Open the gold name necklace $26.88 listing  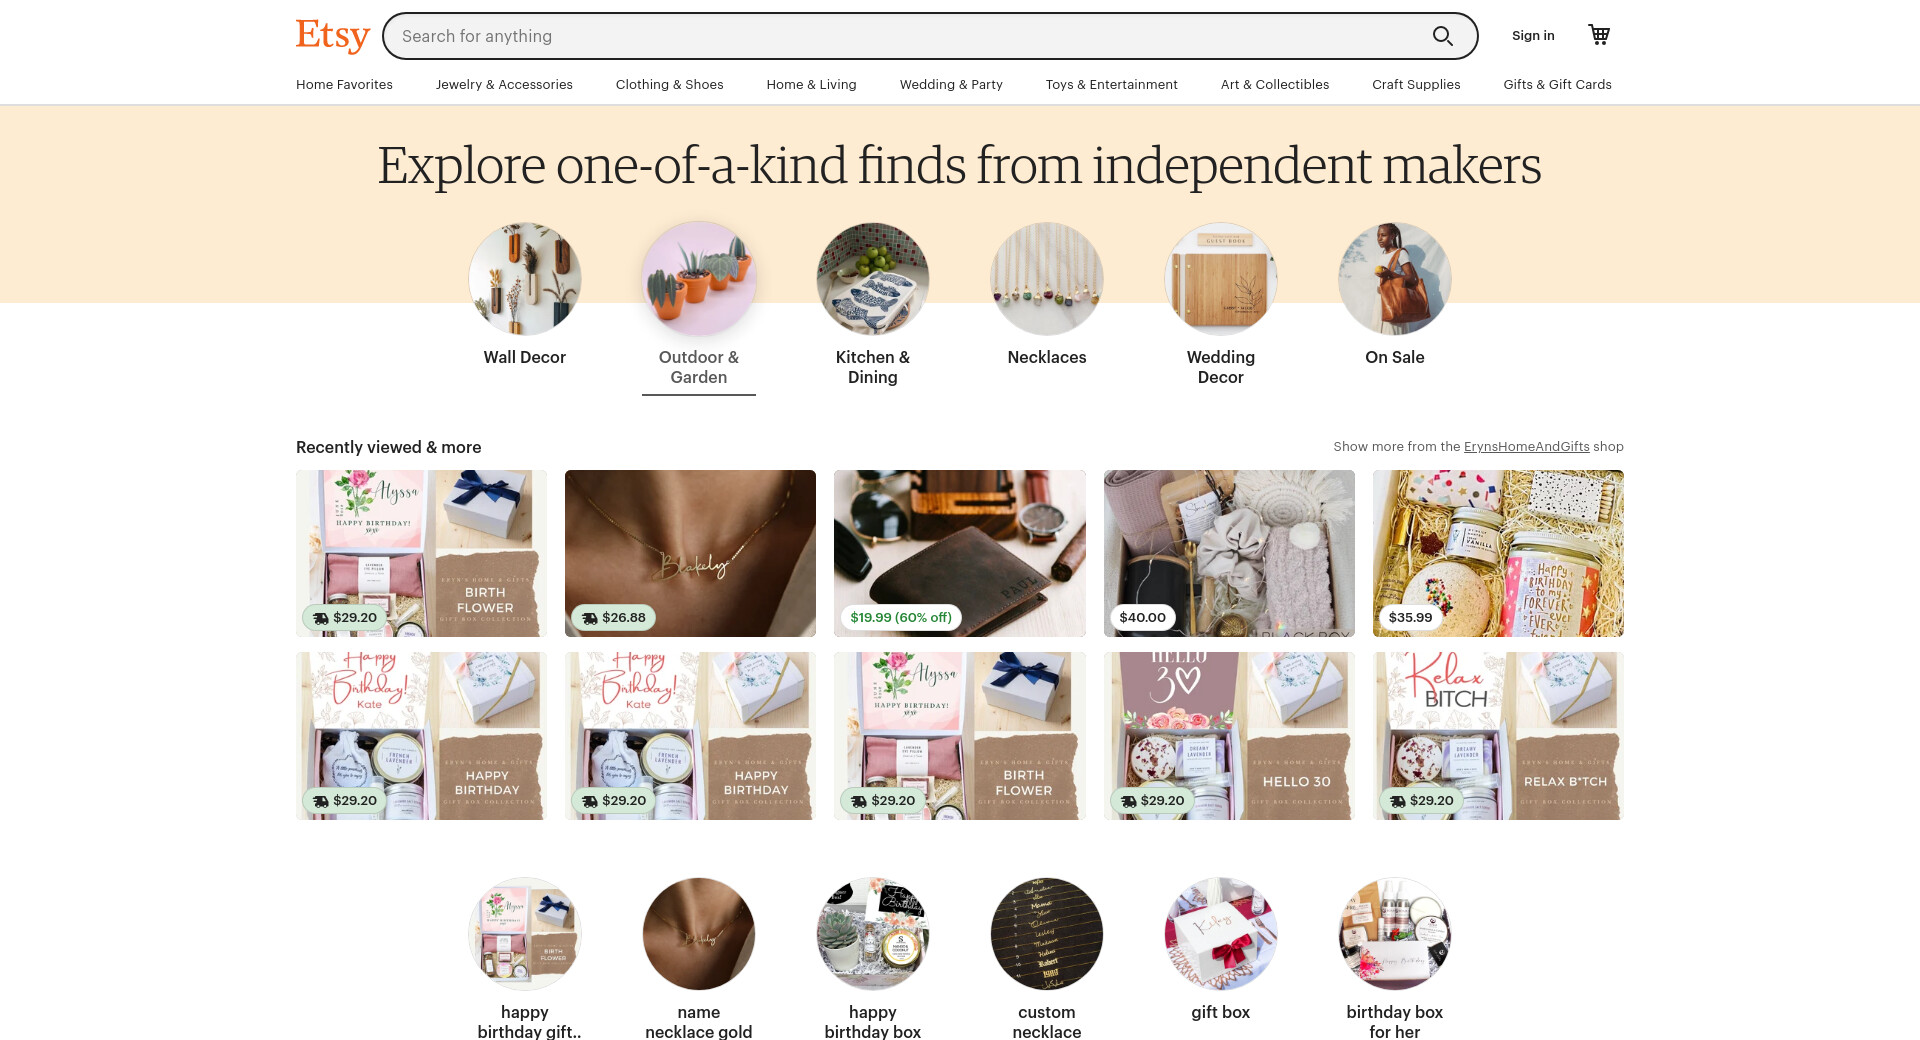pyautogui.click(x=690, y=553)
